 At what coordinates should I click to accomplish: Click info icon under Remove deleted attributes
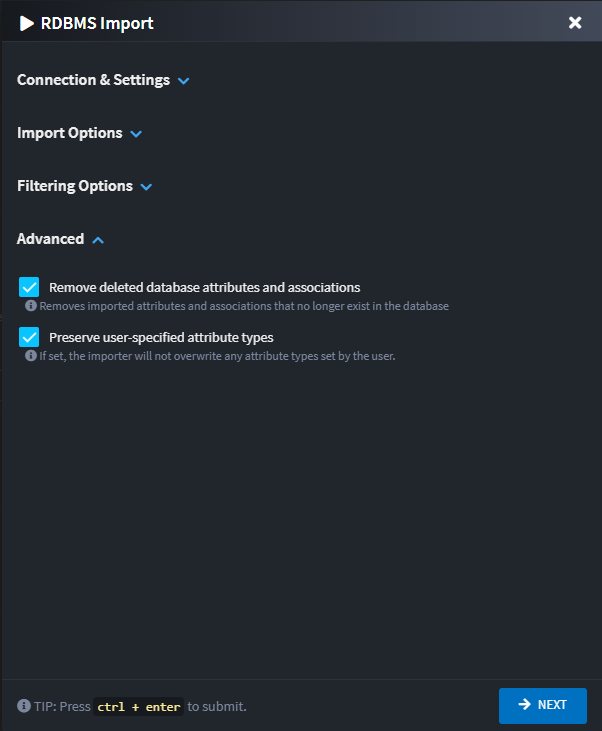coord(31,306)
